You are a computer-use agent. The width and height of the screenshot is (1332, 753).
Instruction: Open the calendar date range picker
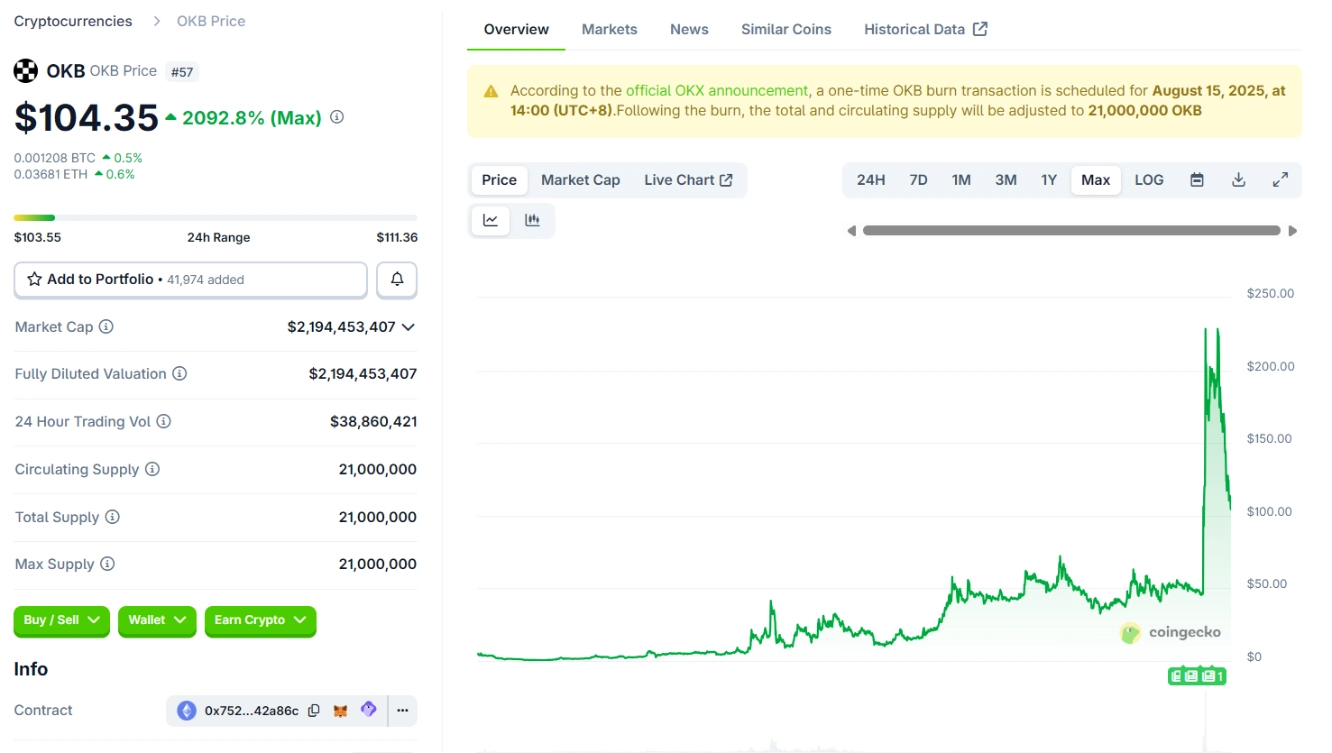point(1197,180)
